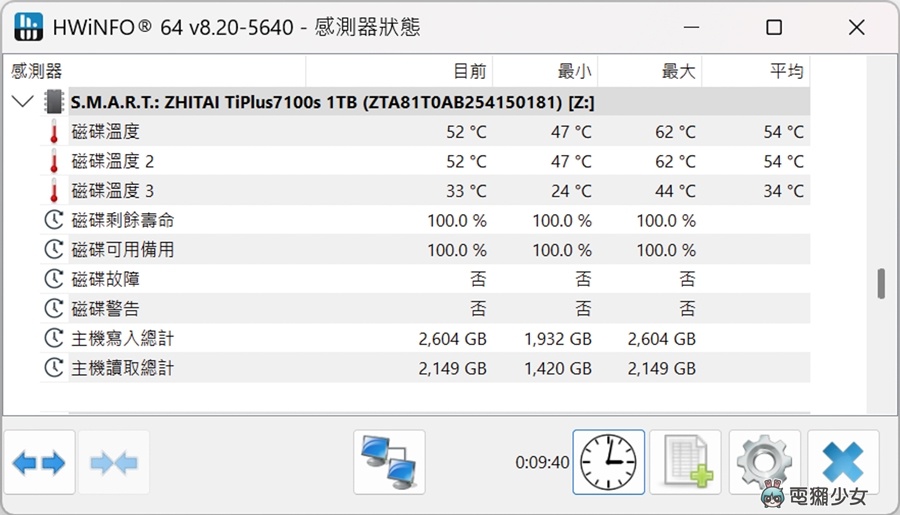Select the 主機讀取總計 row label
The width and height of the screenshot is (900, 515).
coord(122,368)
